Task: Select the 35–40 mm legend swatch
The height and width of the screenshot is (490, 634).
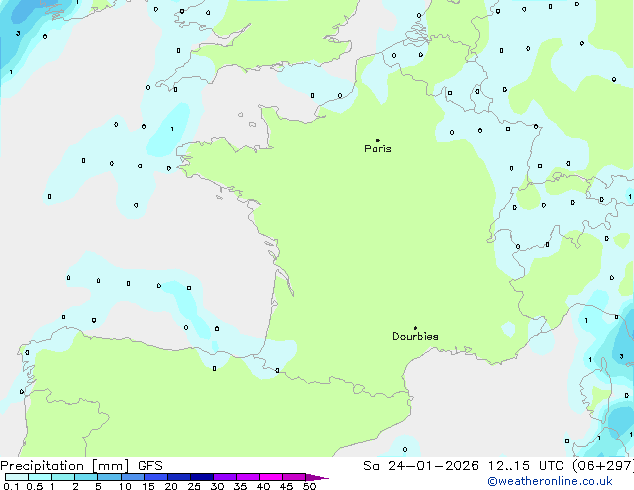Action: [x=247, y=477]
